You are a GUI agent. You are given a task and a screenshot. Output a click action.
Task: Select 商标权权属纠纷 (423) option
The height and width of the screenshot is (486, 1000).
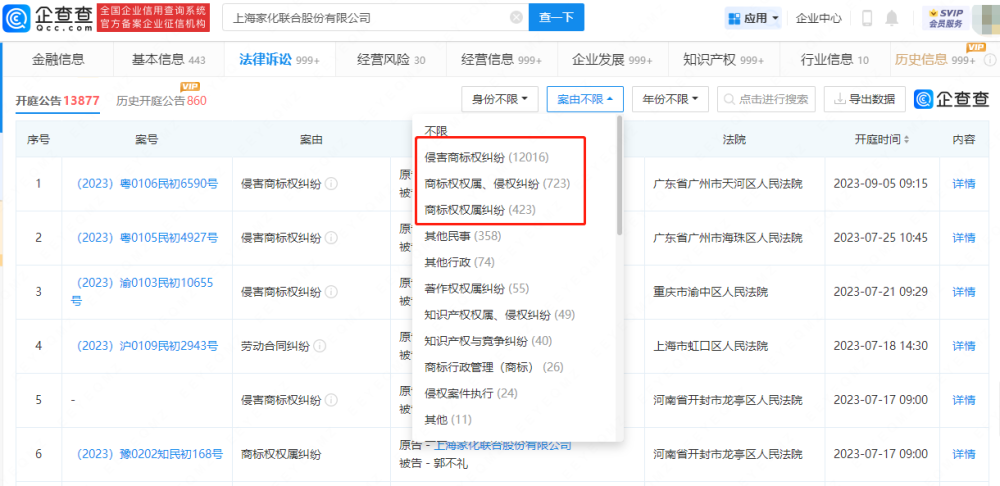coord(480,210)
